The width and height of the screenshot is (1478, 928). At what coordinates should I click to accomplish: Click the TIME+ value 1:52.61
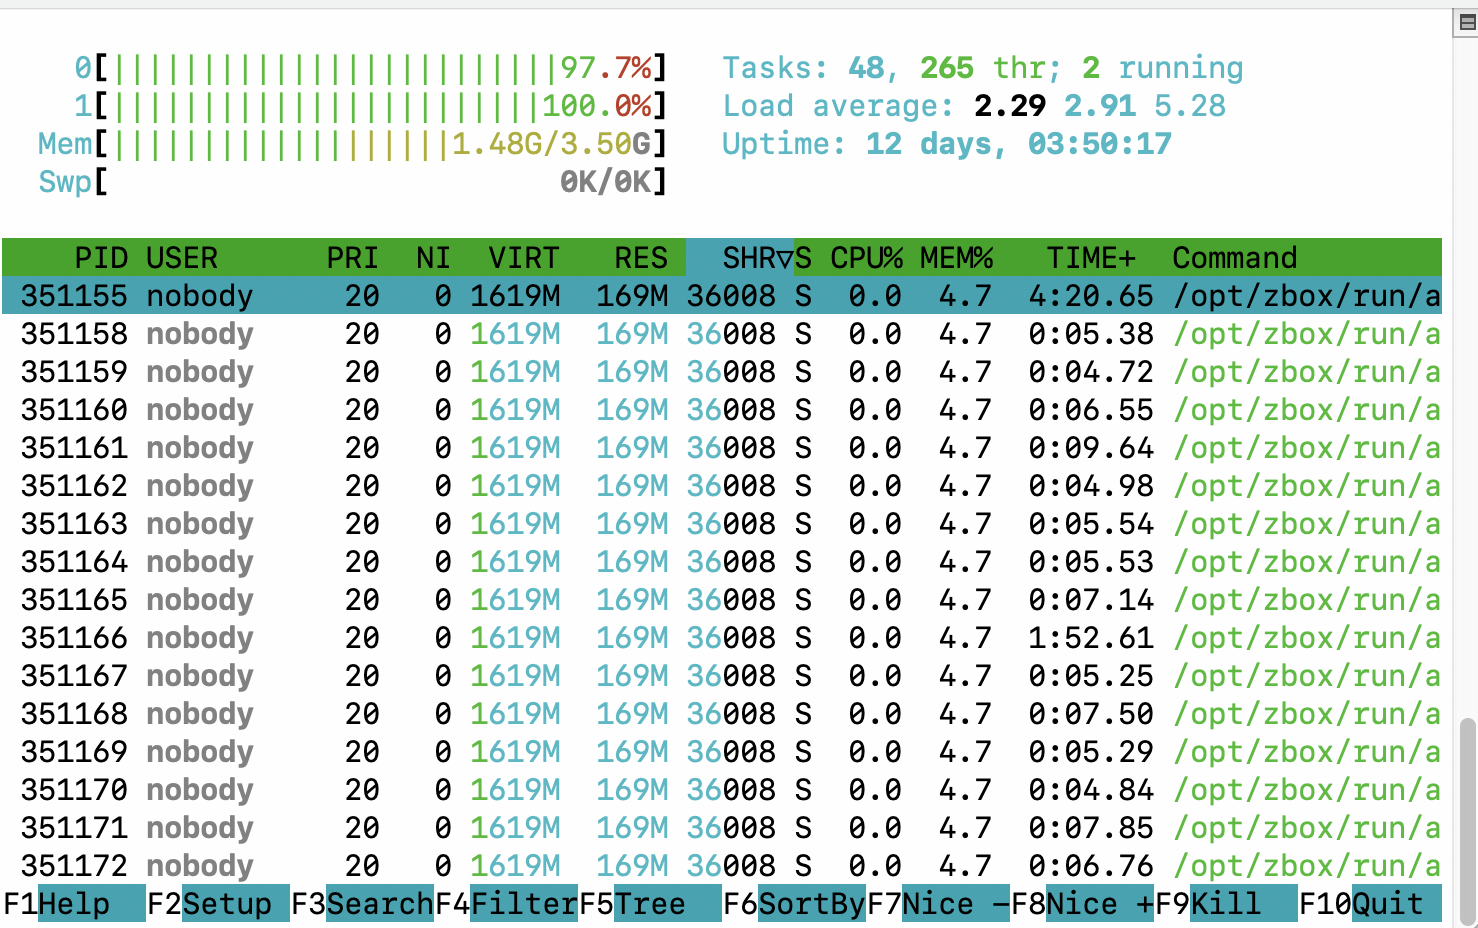(x=1091, y=638)
